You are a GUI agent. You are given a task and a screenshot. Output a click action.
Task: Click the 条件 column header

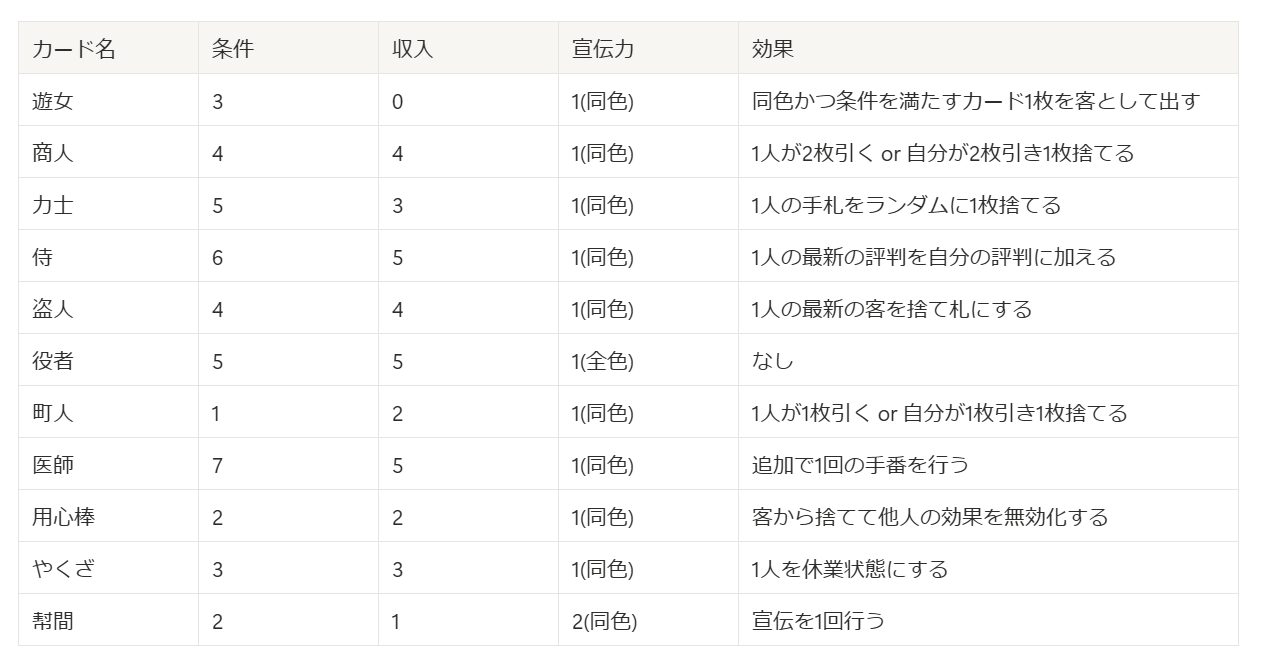[x=233, y=49]
